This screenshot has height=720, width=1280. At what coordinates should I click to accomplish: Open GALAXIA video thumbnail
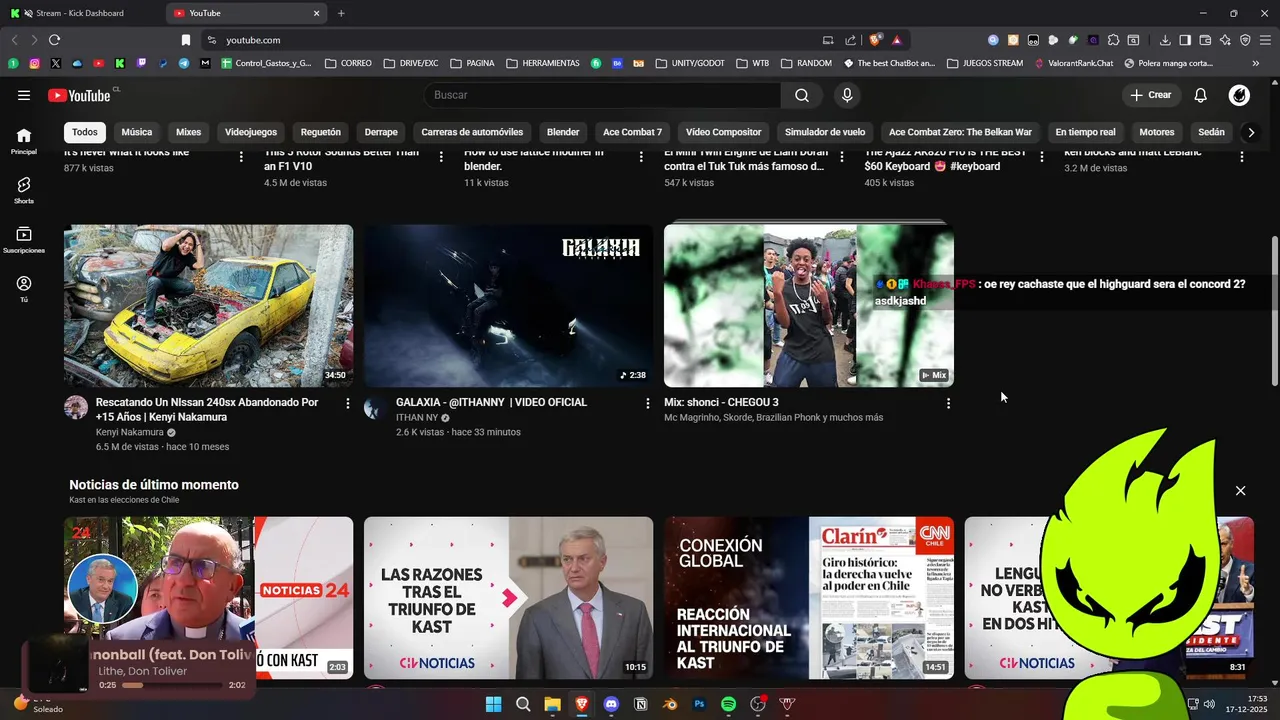[508, 305]
